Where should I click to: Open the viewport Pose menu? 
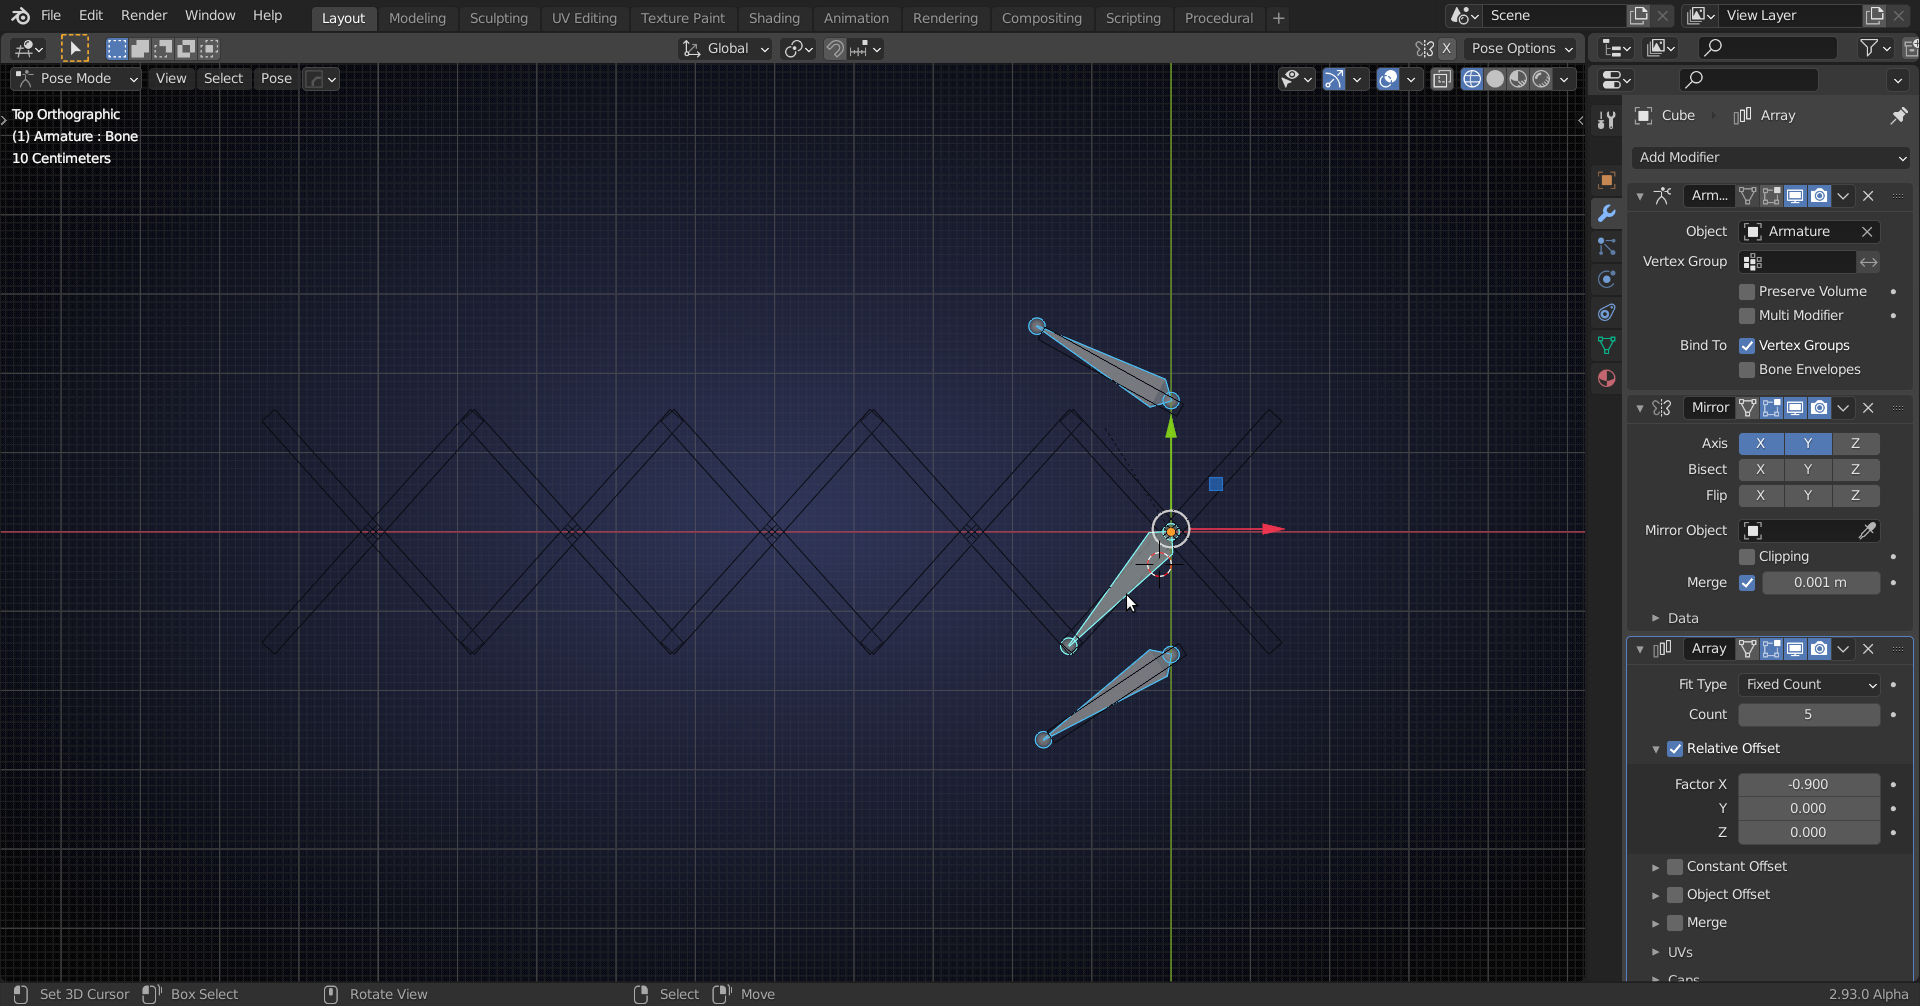tap(276, 79)
